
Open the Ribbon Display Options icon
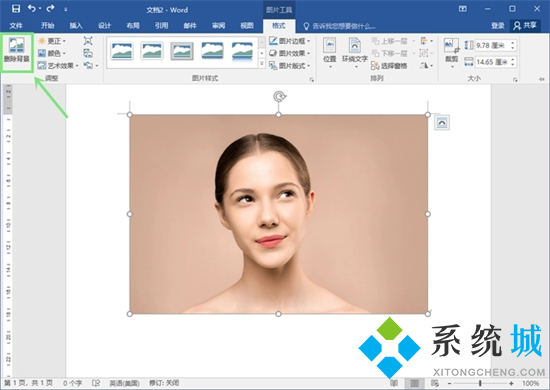(463, 9)
